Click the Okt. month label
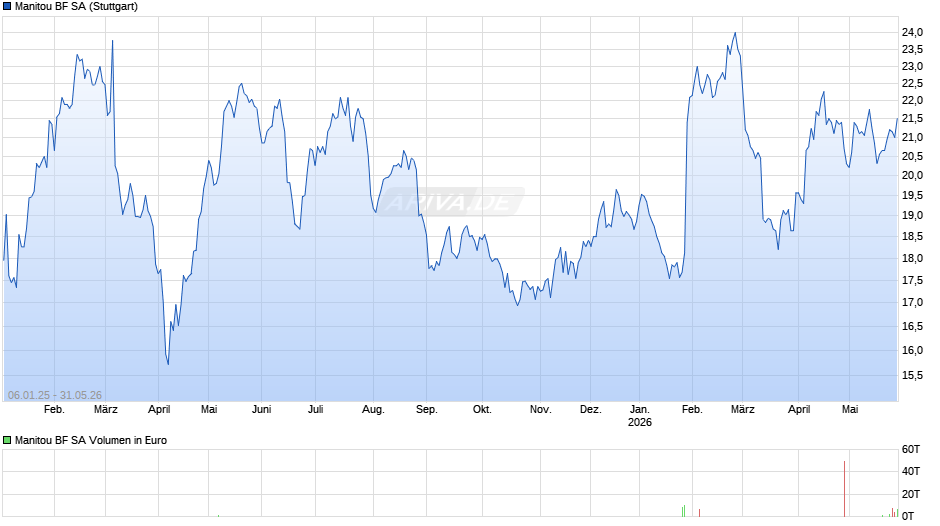Screen dimensions: 940x526 point(482,409)
